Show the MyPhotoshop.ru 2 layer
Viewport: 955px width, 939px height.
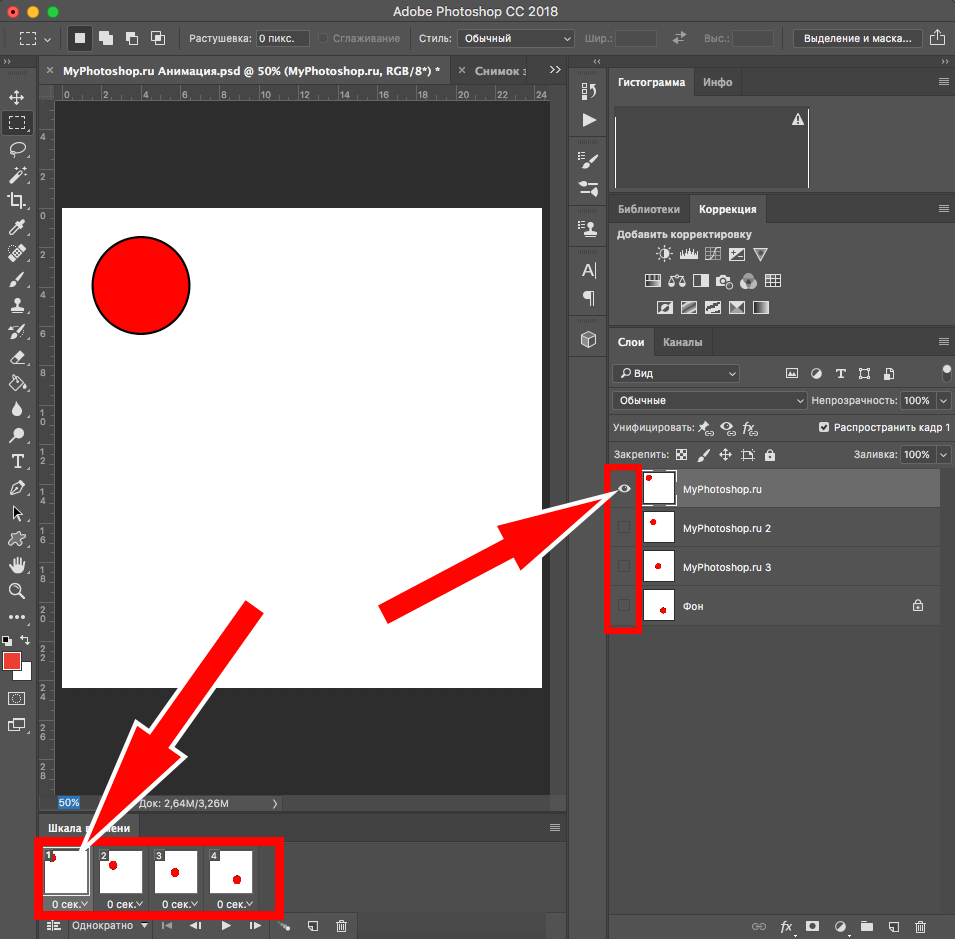[623, 527]
